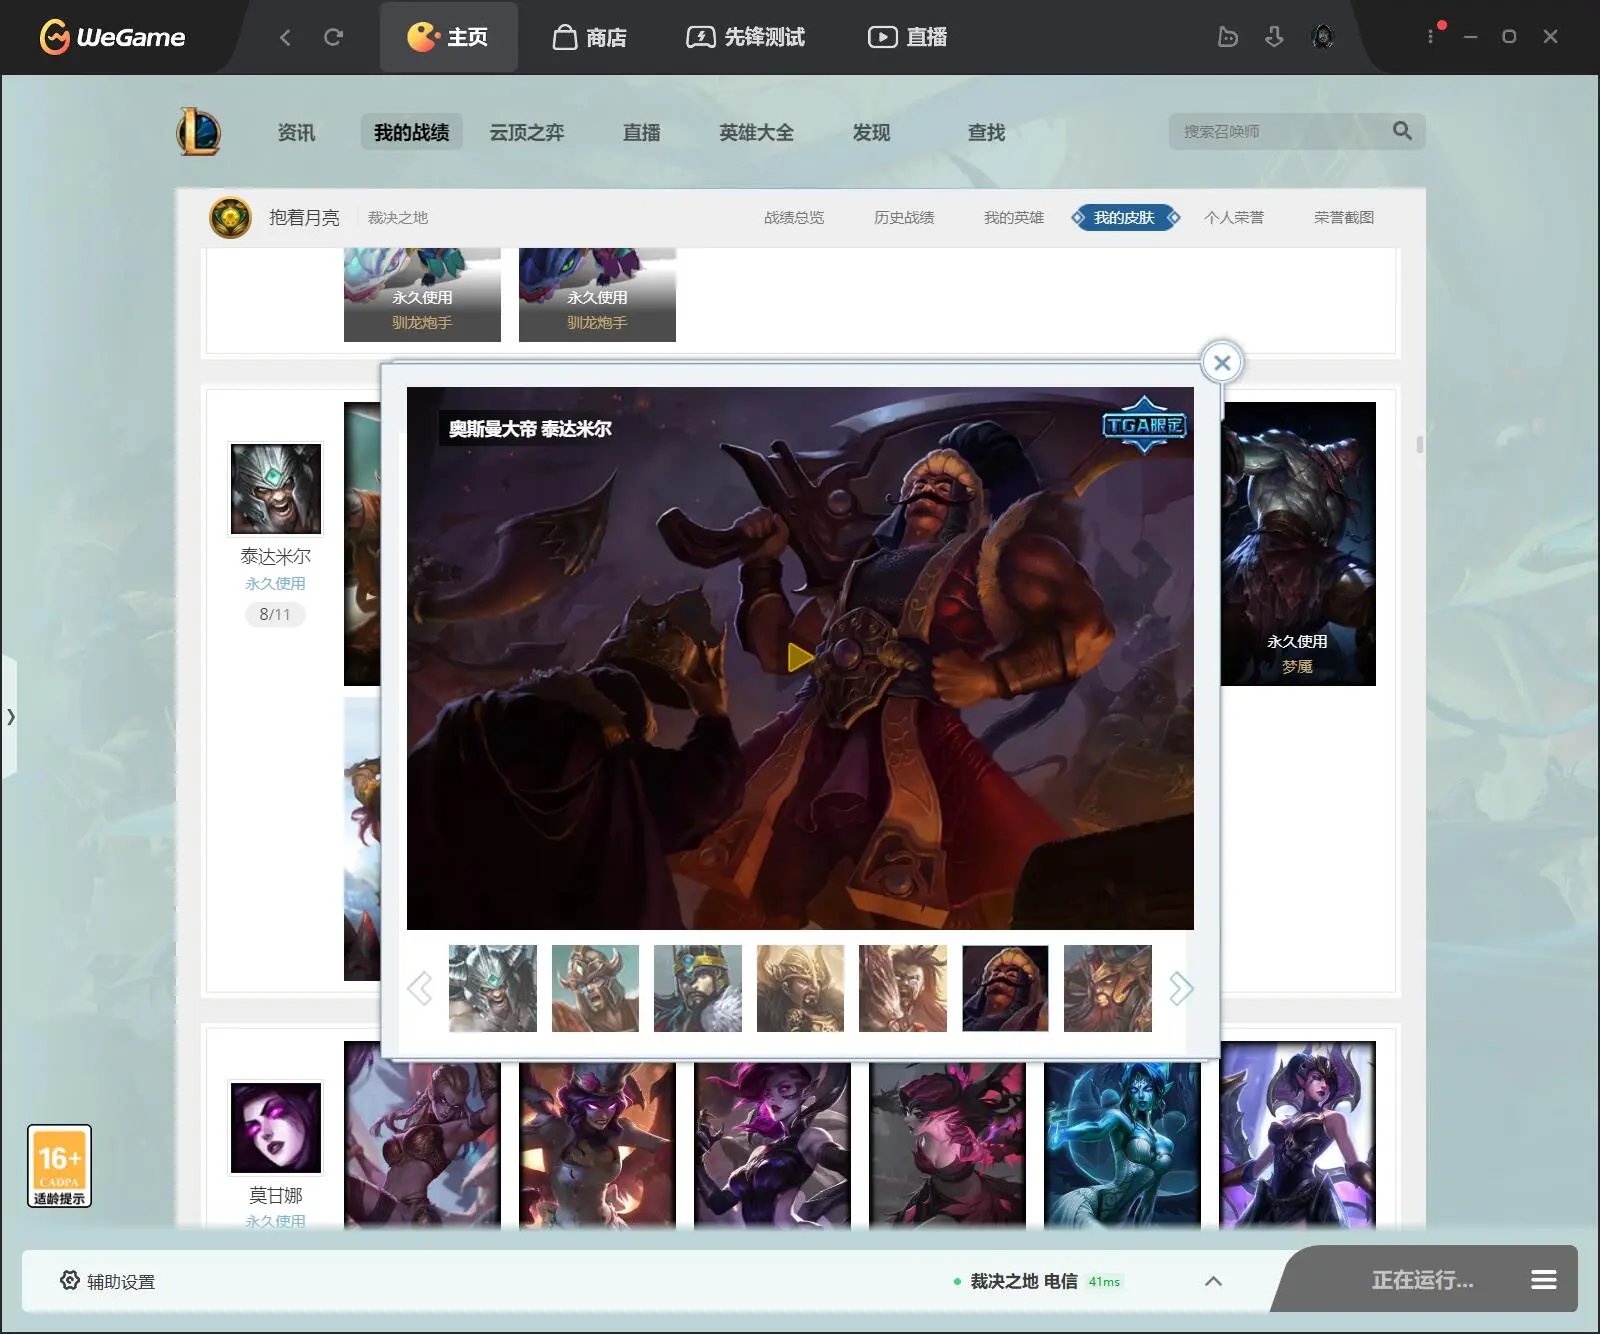This screenshot has height=1334, width=1600.
Task: Open the blue-skinned Morgana skin card
Action: point(1122,1145)
